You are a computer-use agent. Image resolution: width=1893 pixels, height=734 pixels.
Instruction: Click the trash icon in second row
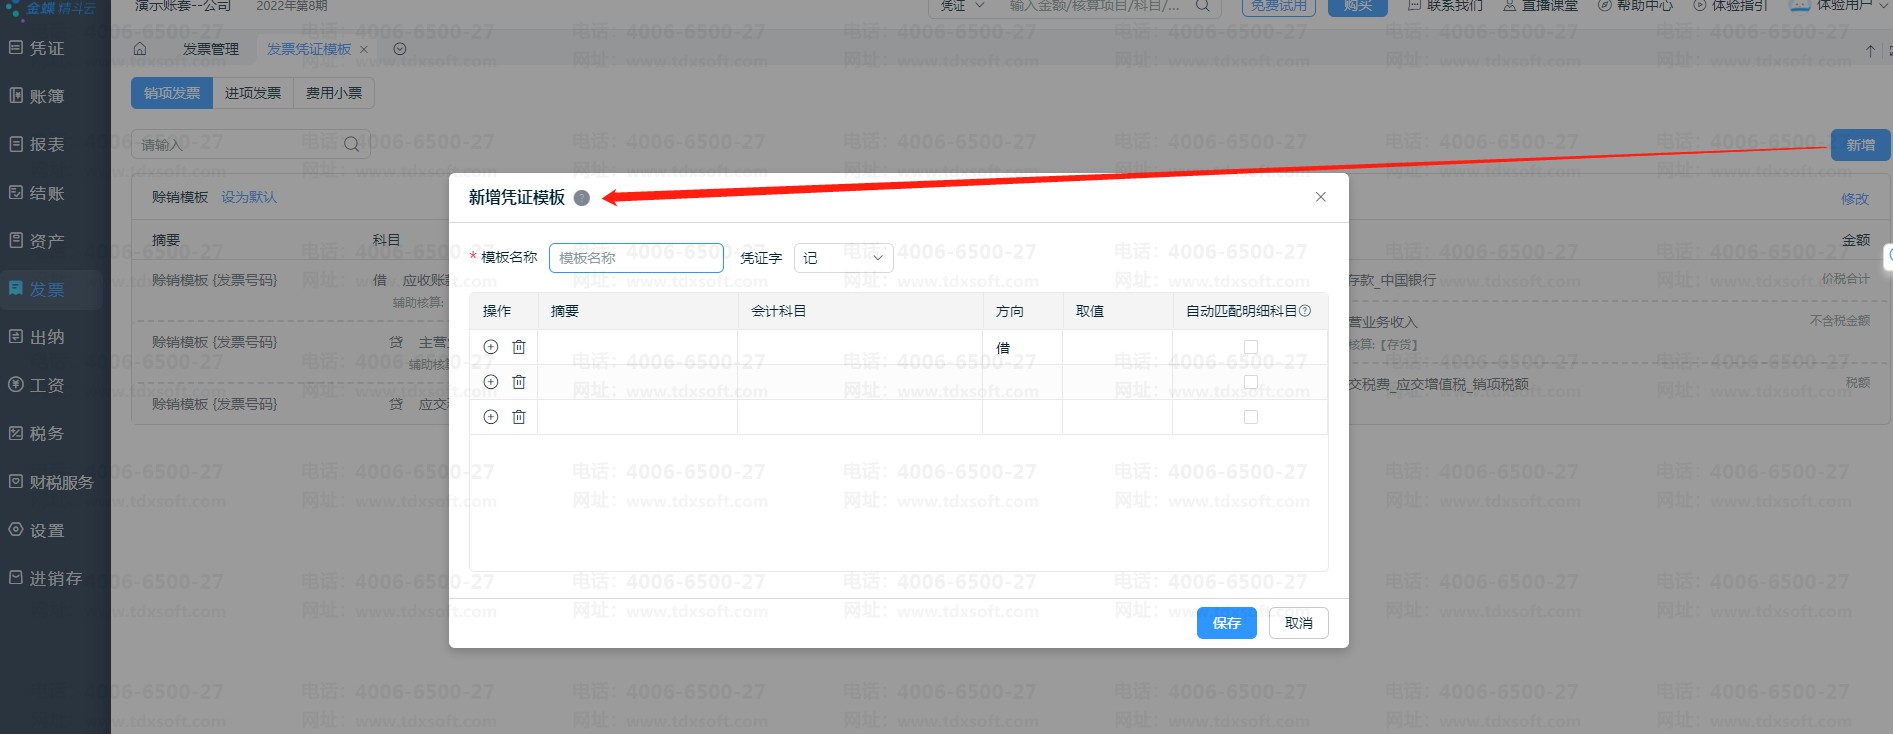coord(519,382)
